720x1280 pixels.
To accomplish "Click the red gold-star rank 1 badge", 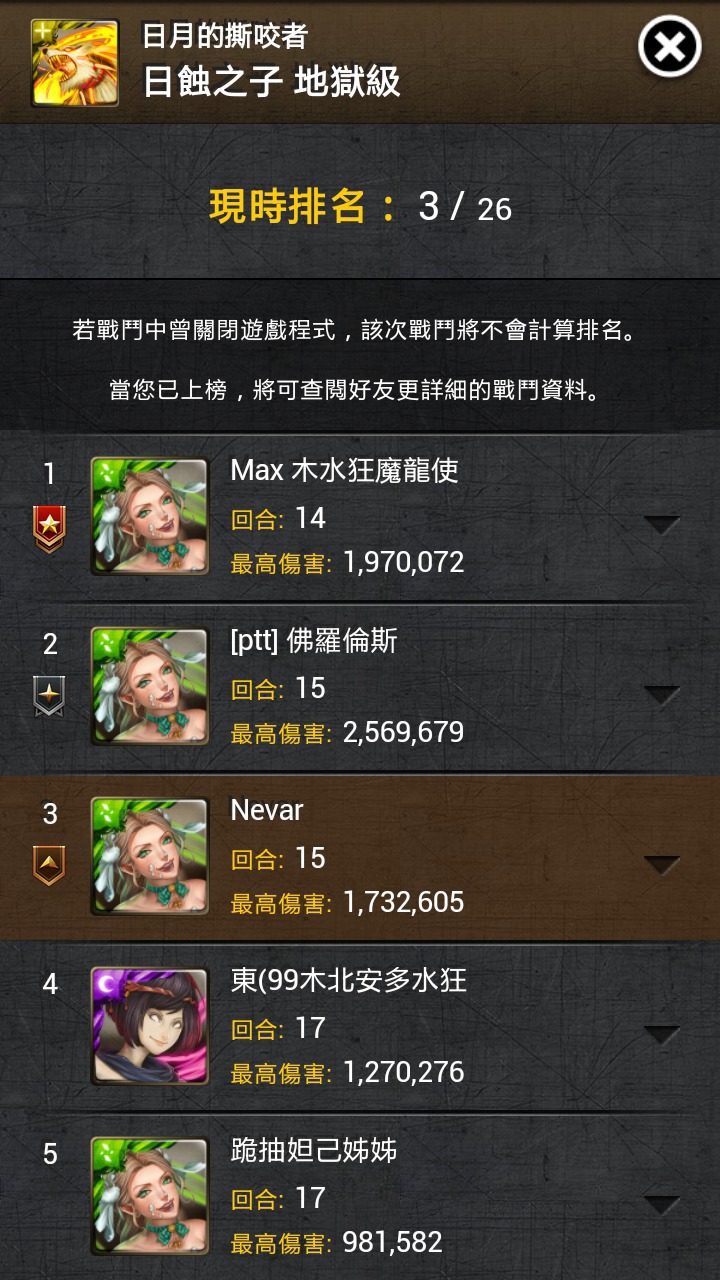I will tap(49, 529).
